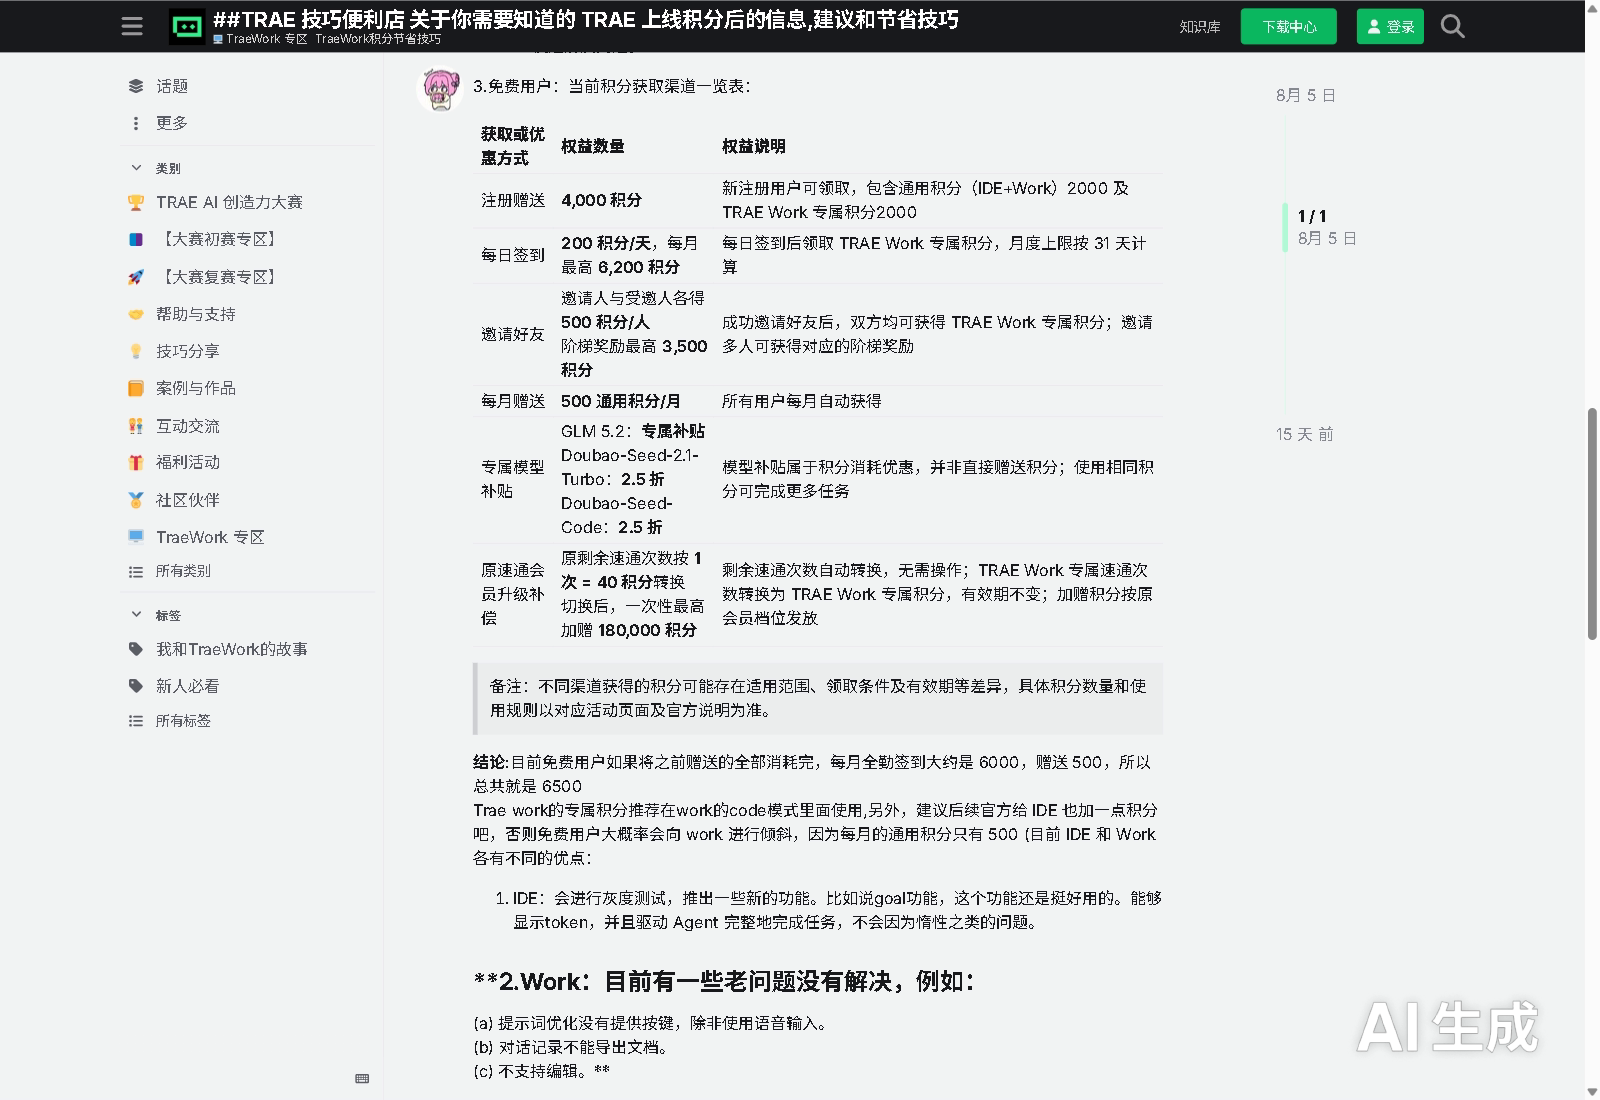Click the 4,000 积分 table value
The height and width of the screenshot is (1100, 1600).
click(601, 200)
